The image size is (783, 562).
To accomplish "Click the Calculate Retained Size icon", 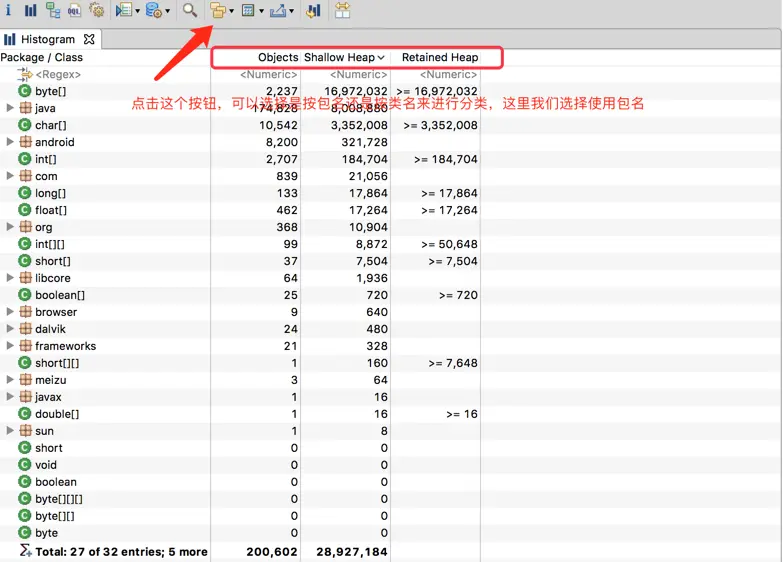I will pos(248,10).
